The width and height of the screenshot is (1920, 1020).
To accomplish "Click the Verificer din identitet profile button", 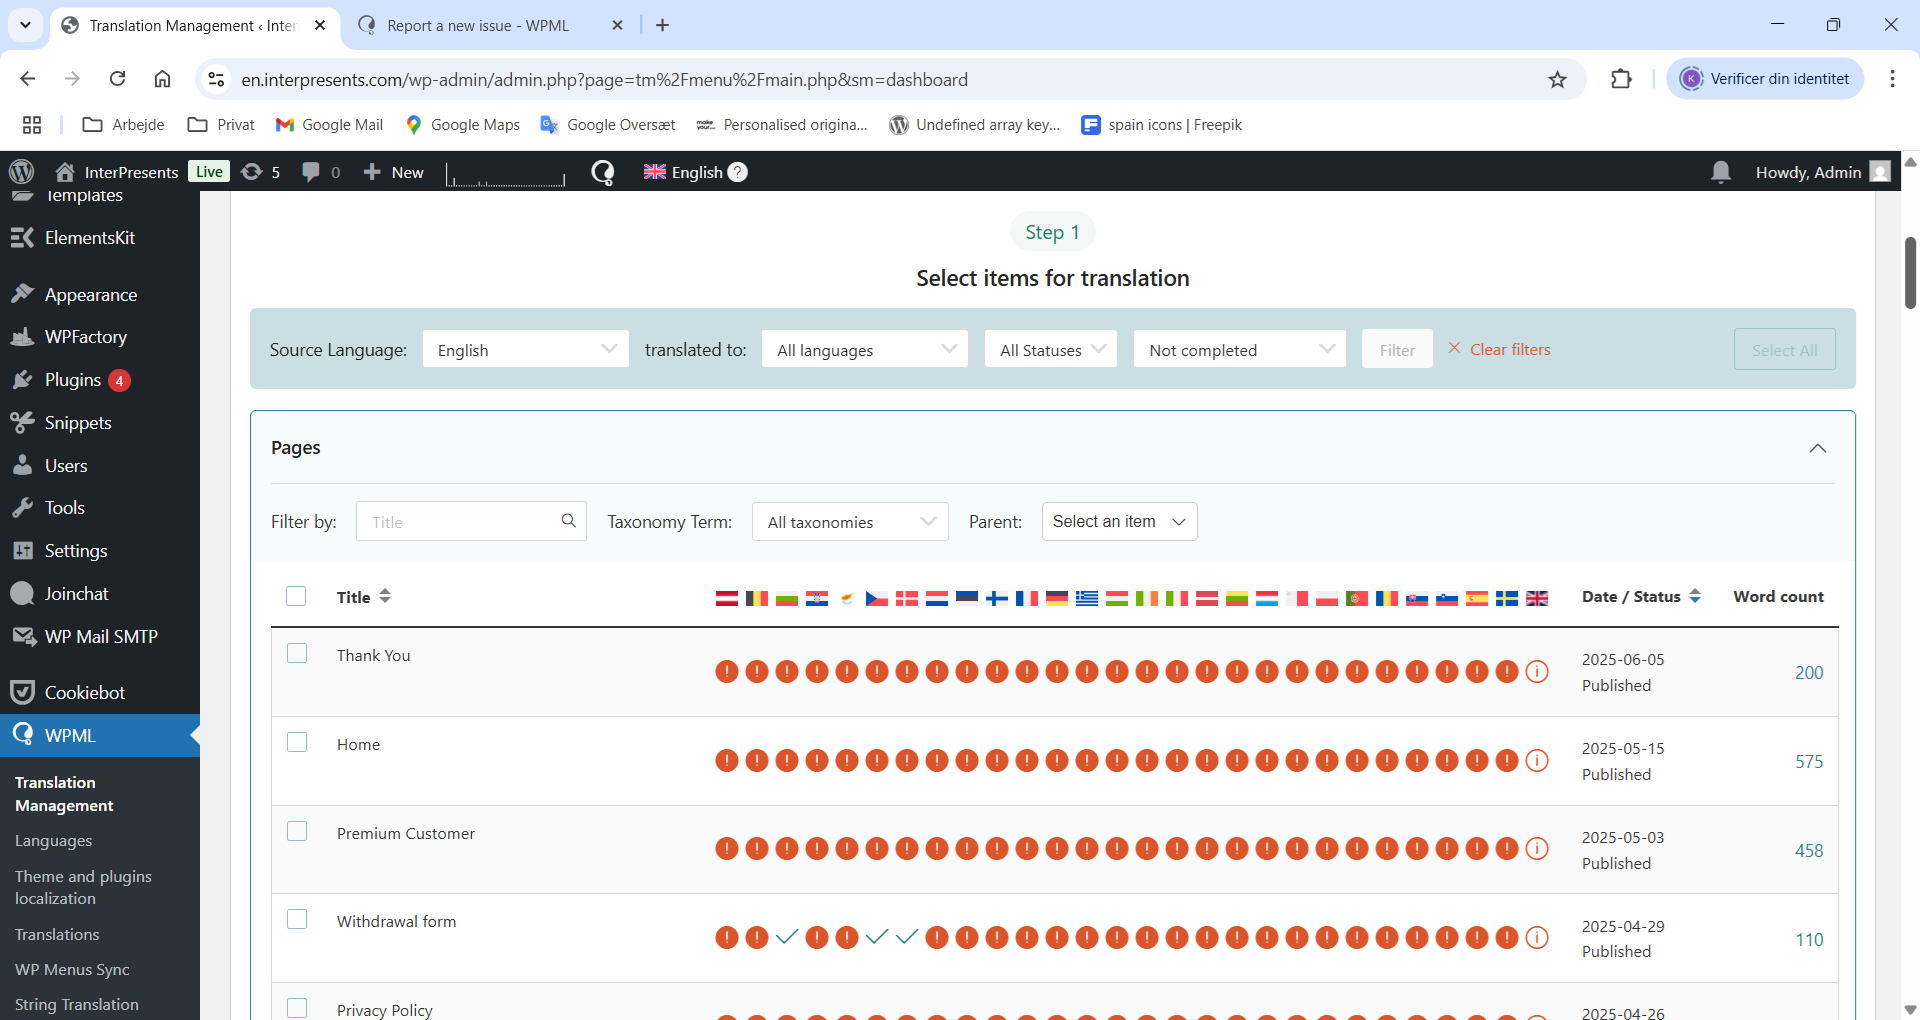I will point(1766,79).
